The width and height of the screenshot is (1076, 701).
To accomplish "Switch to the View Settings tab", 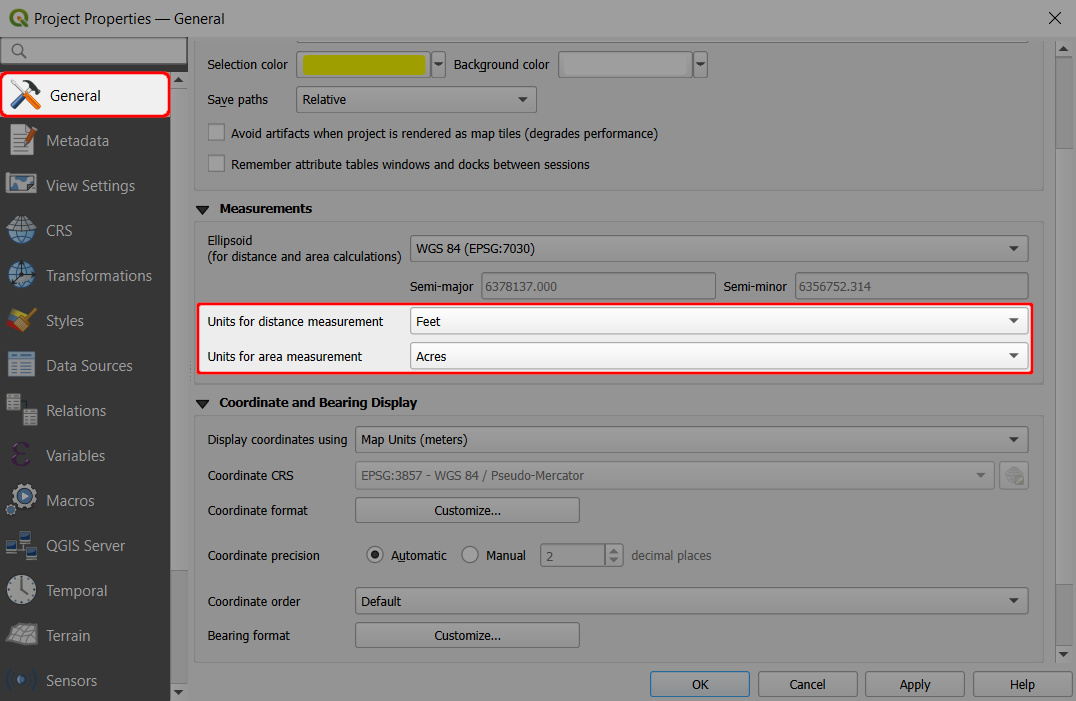I will (85, 185).
